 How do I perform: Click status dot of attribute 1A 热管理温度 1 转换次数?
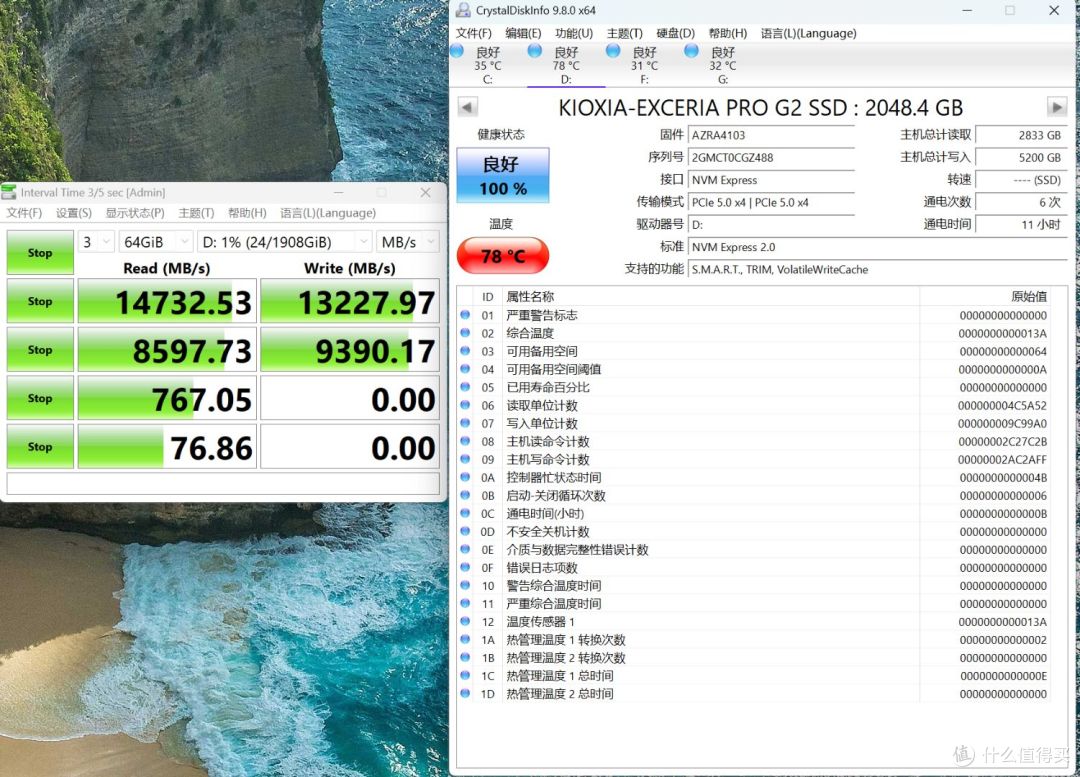465,639
